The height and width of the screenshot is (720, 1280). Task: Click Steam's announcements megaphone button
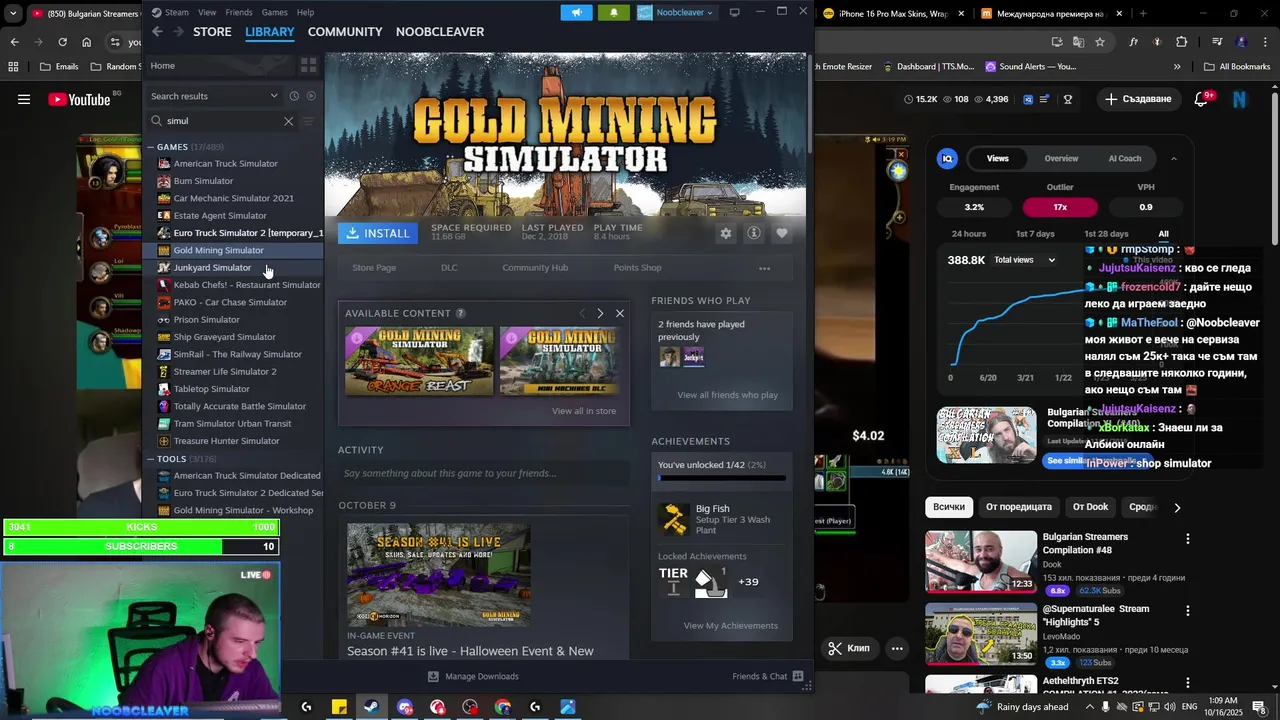(x=576, y=12)
